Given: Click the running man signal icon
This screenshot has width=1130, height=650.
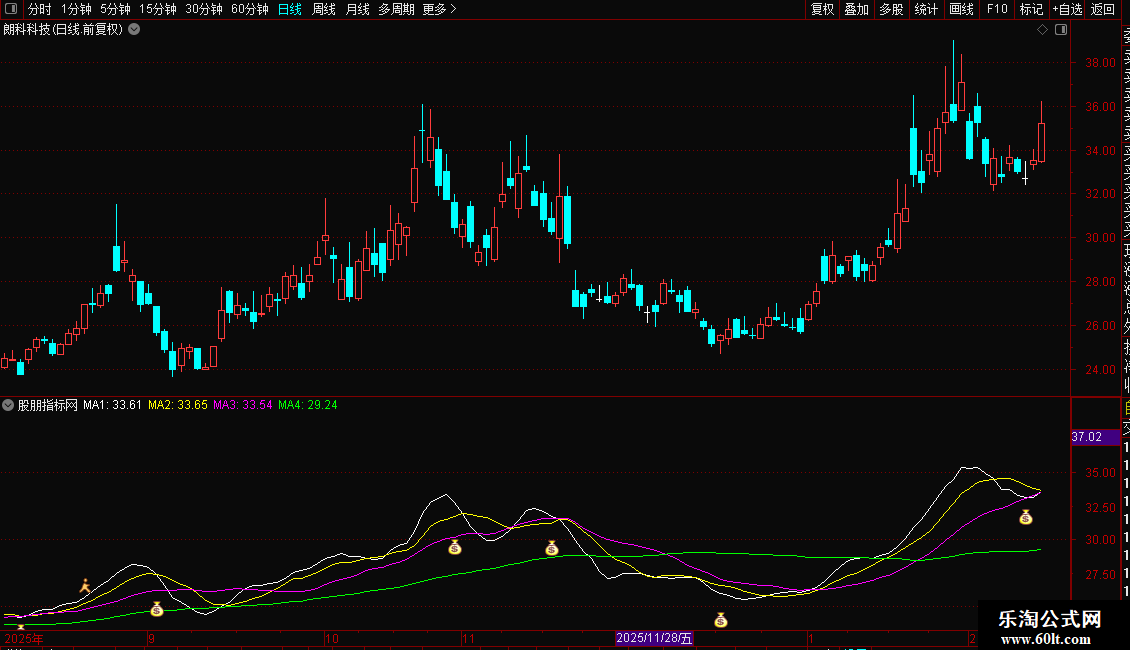Looking at the screenshot, I should pos(85,586).
